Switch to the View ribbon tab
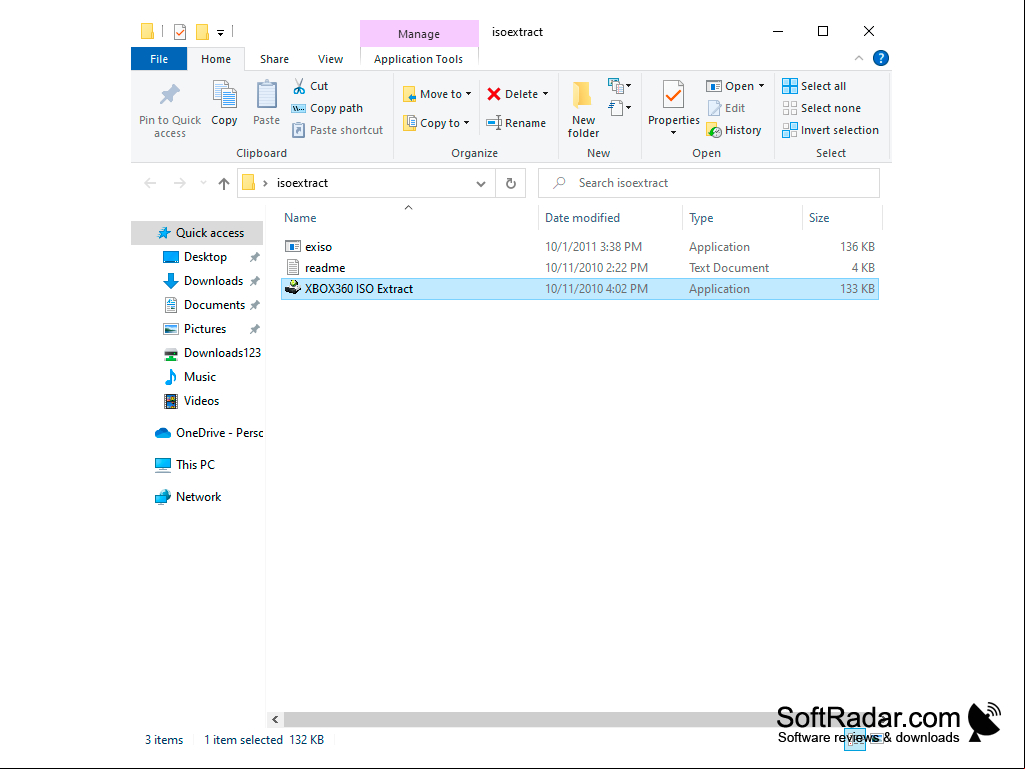This screenshot has height=769, width=1025. (330, 59)
